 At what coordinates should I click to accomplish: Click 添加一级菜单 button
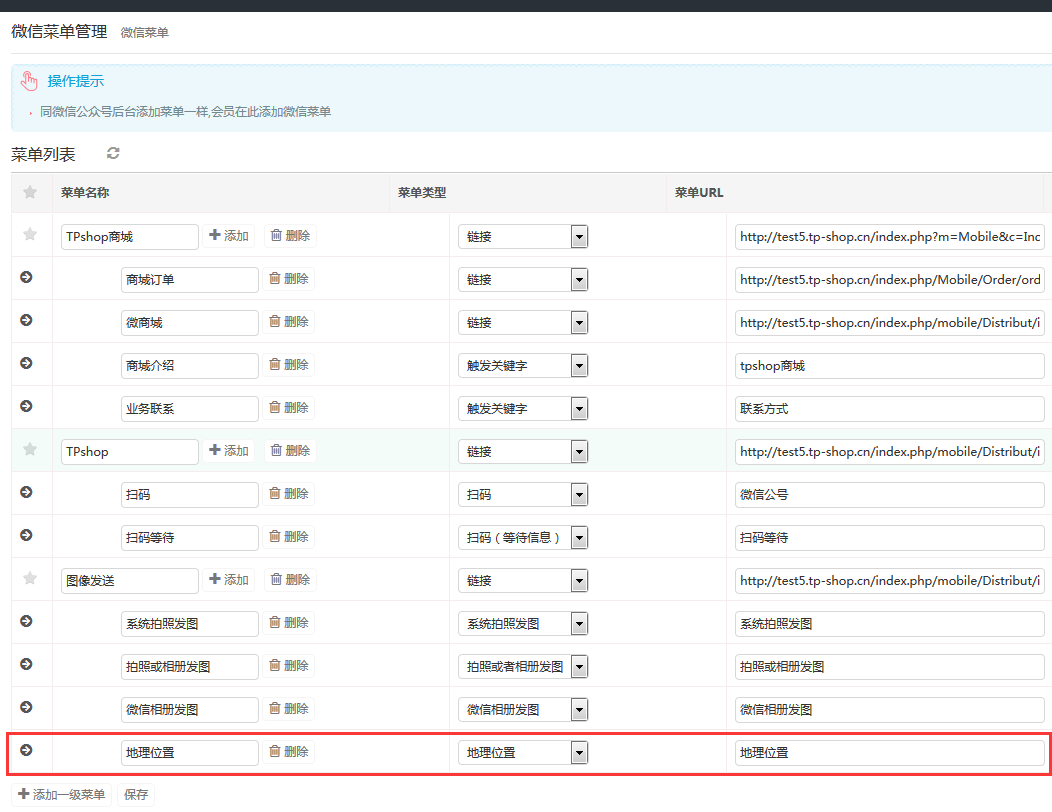click(62, 795)
